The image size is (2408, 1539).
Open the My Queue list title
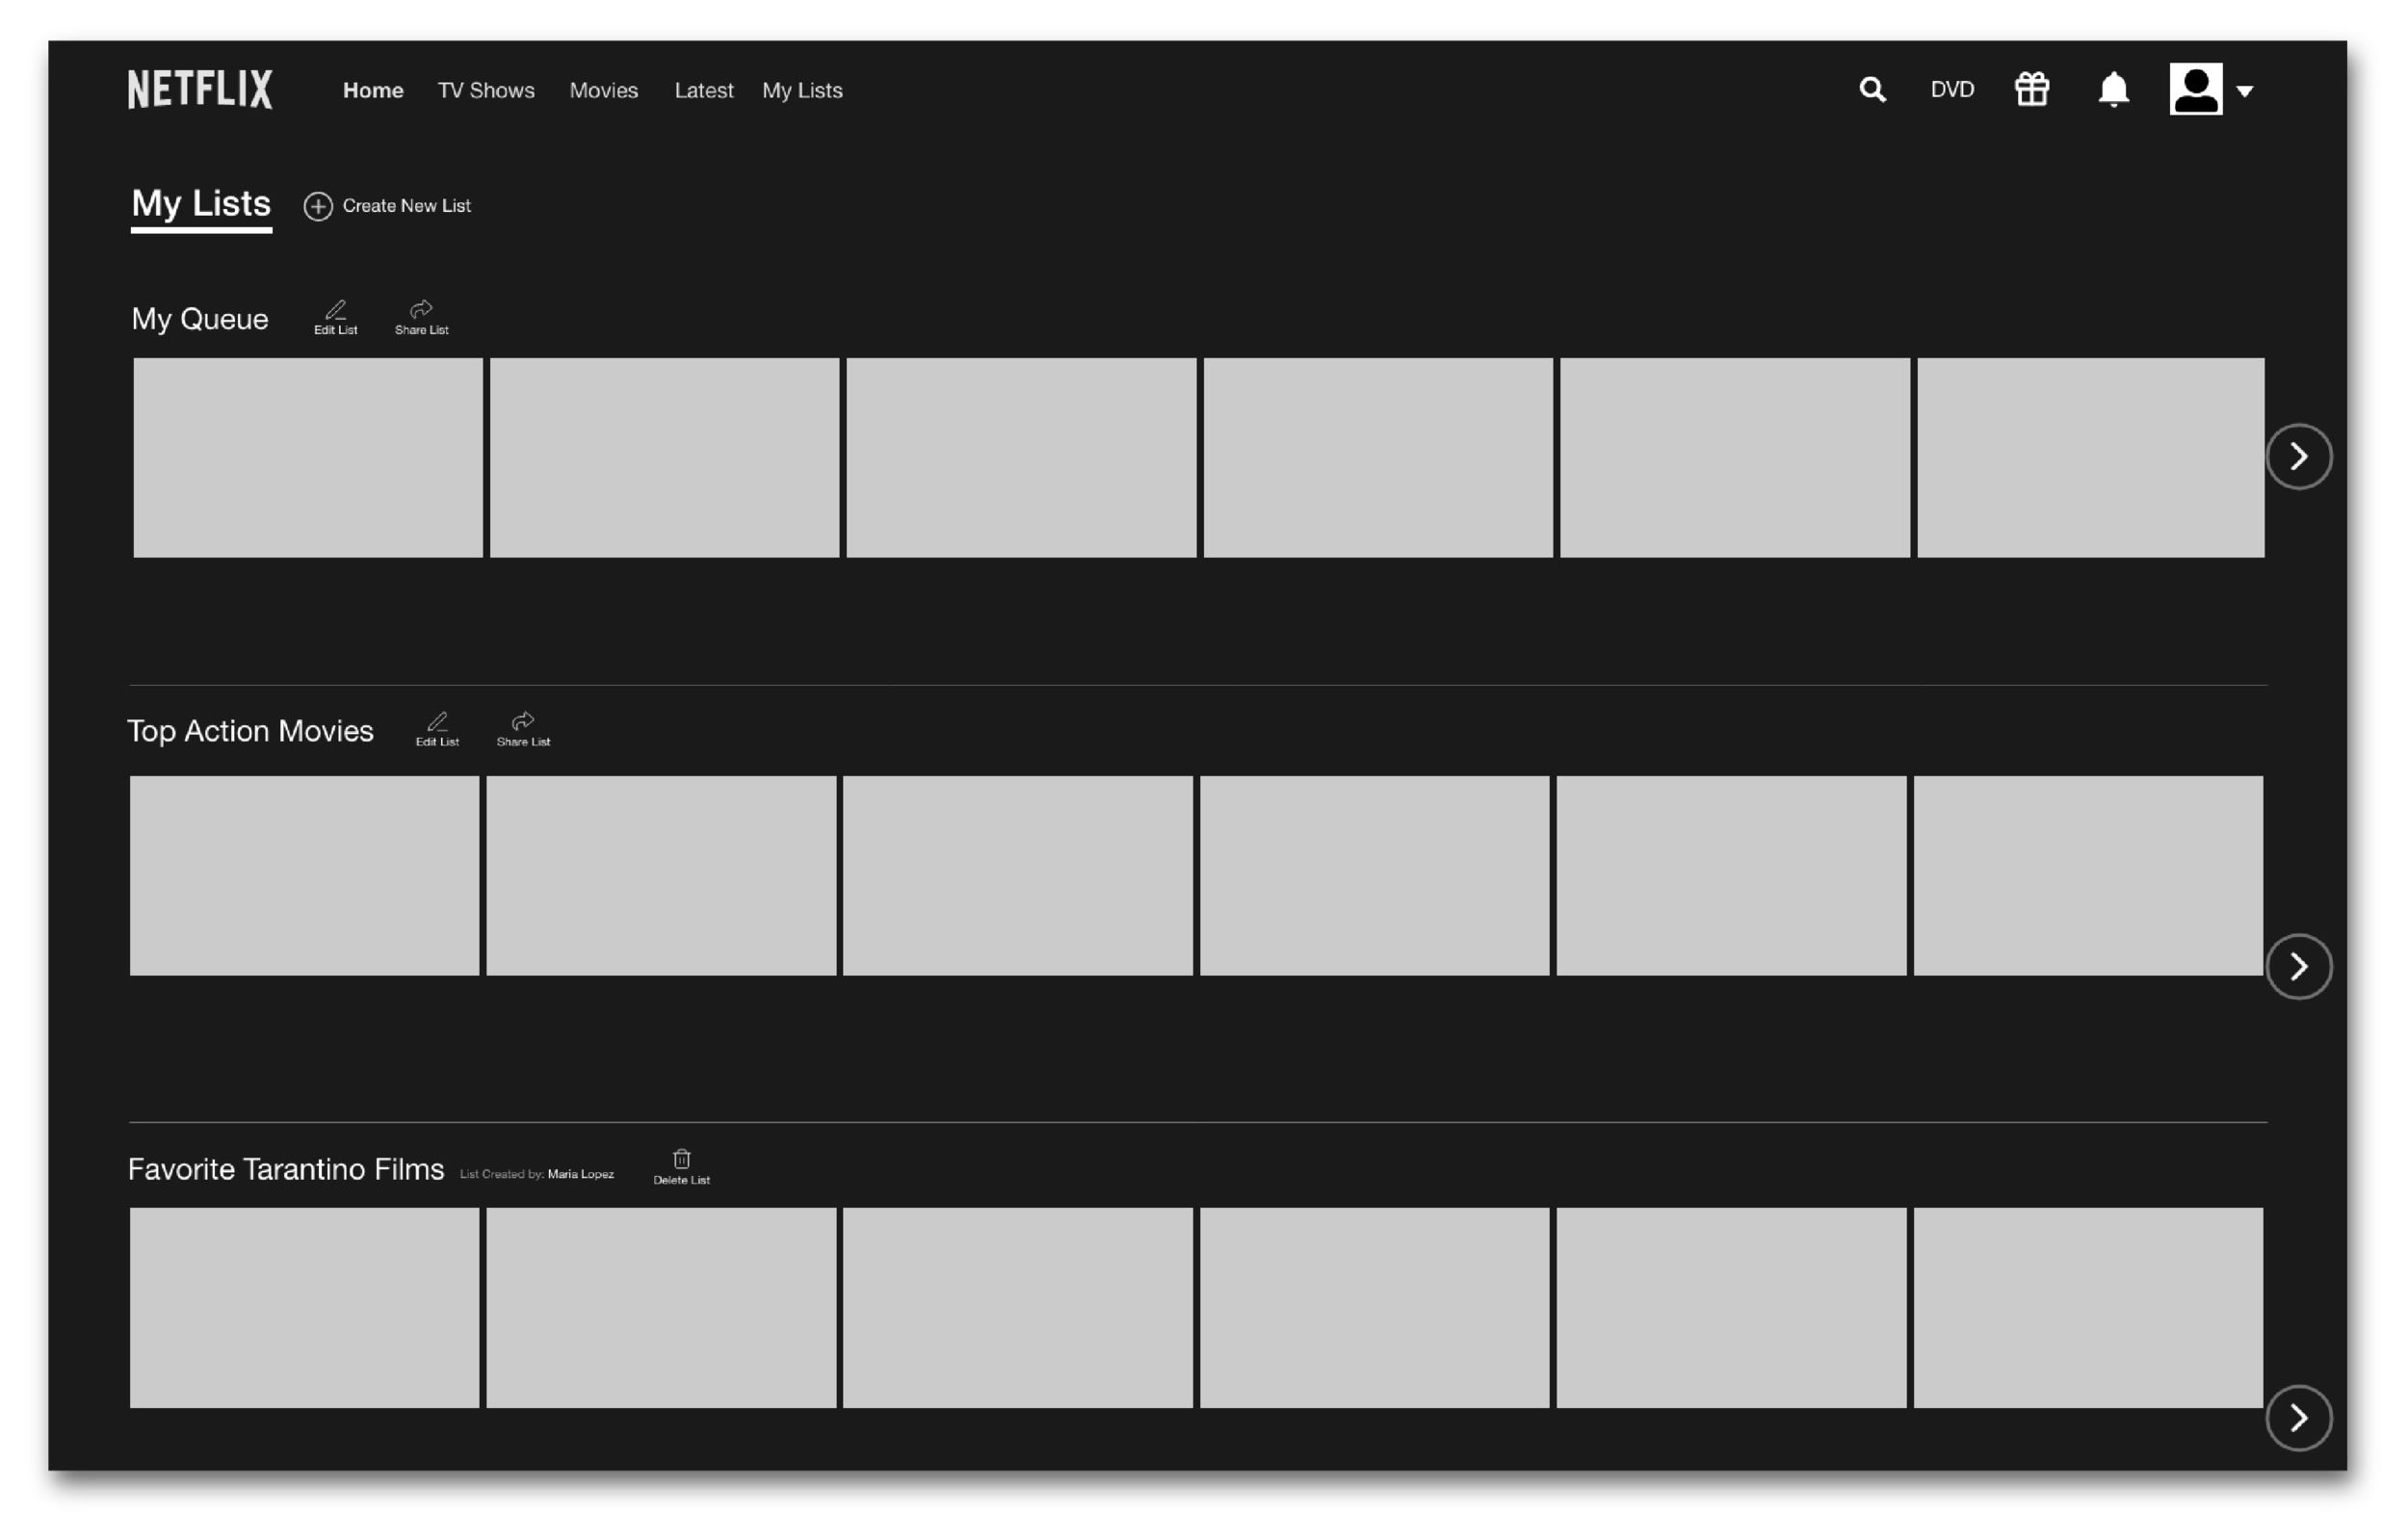(200, 319)
